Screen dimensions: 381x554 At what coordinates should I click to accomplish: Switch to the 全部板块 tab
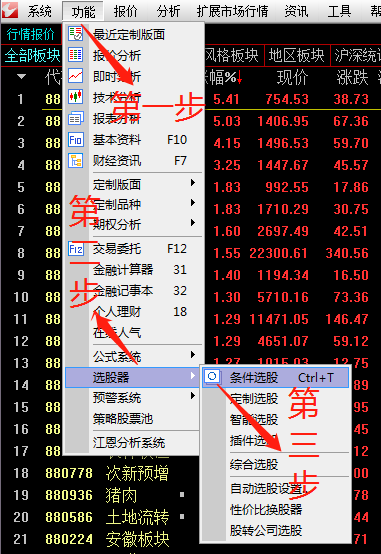pyautogui.click(x=32, y=55)
